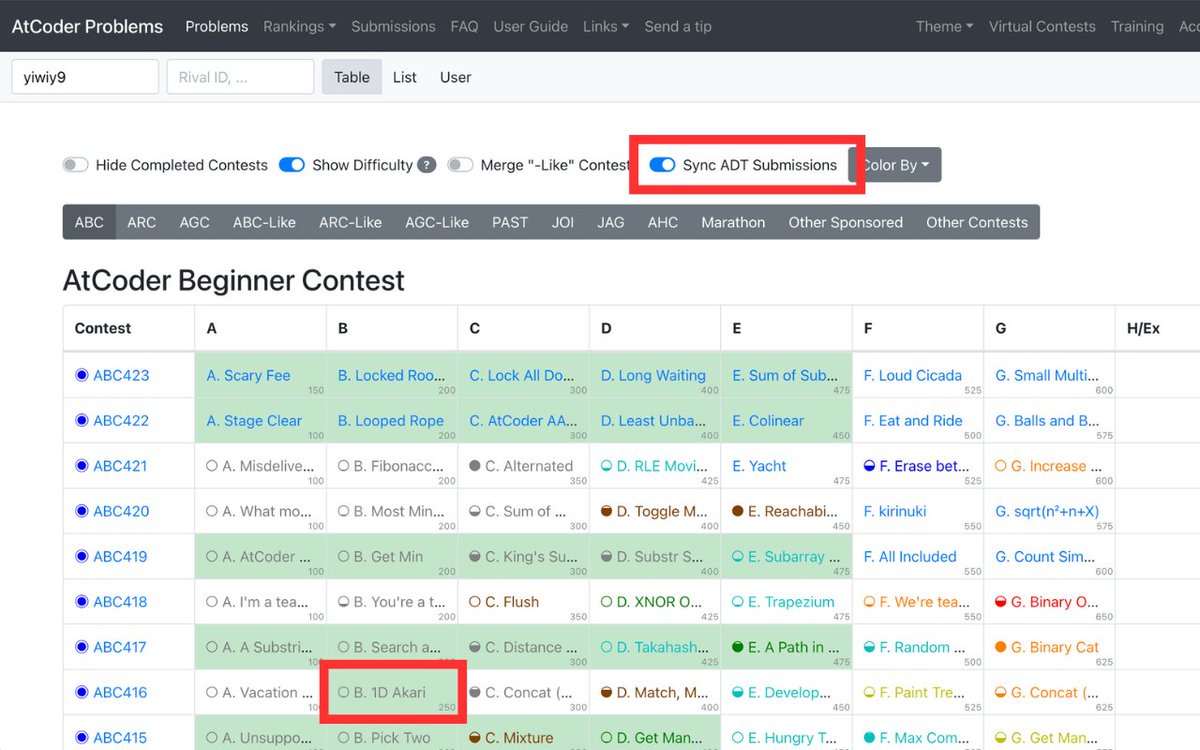Open problem E. Yacht
Viewport: 1200px width, 750px height.
pos(759,466)
